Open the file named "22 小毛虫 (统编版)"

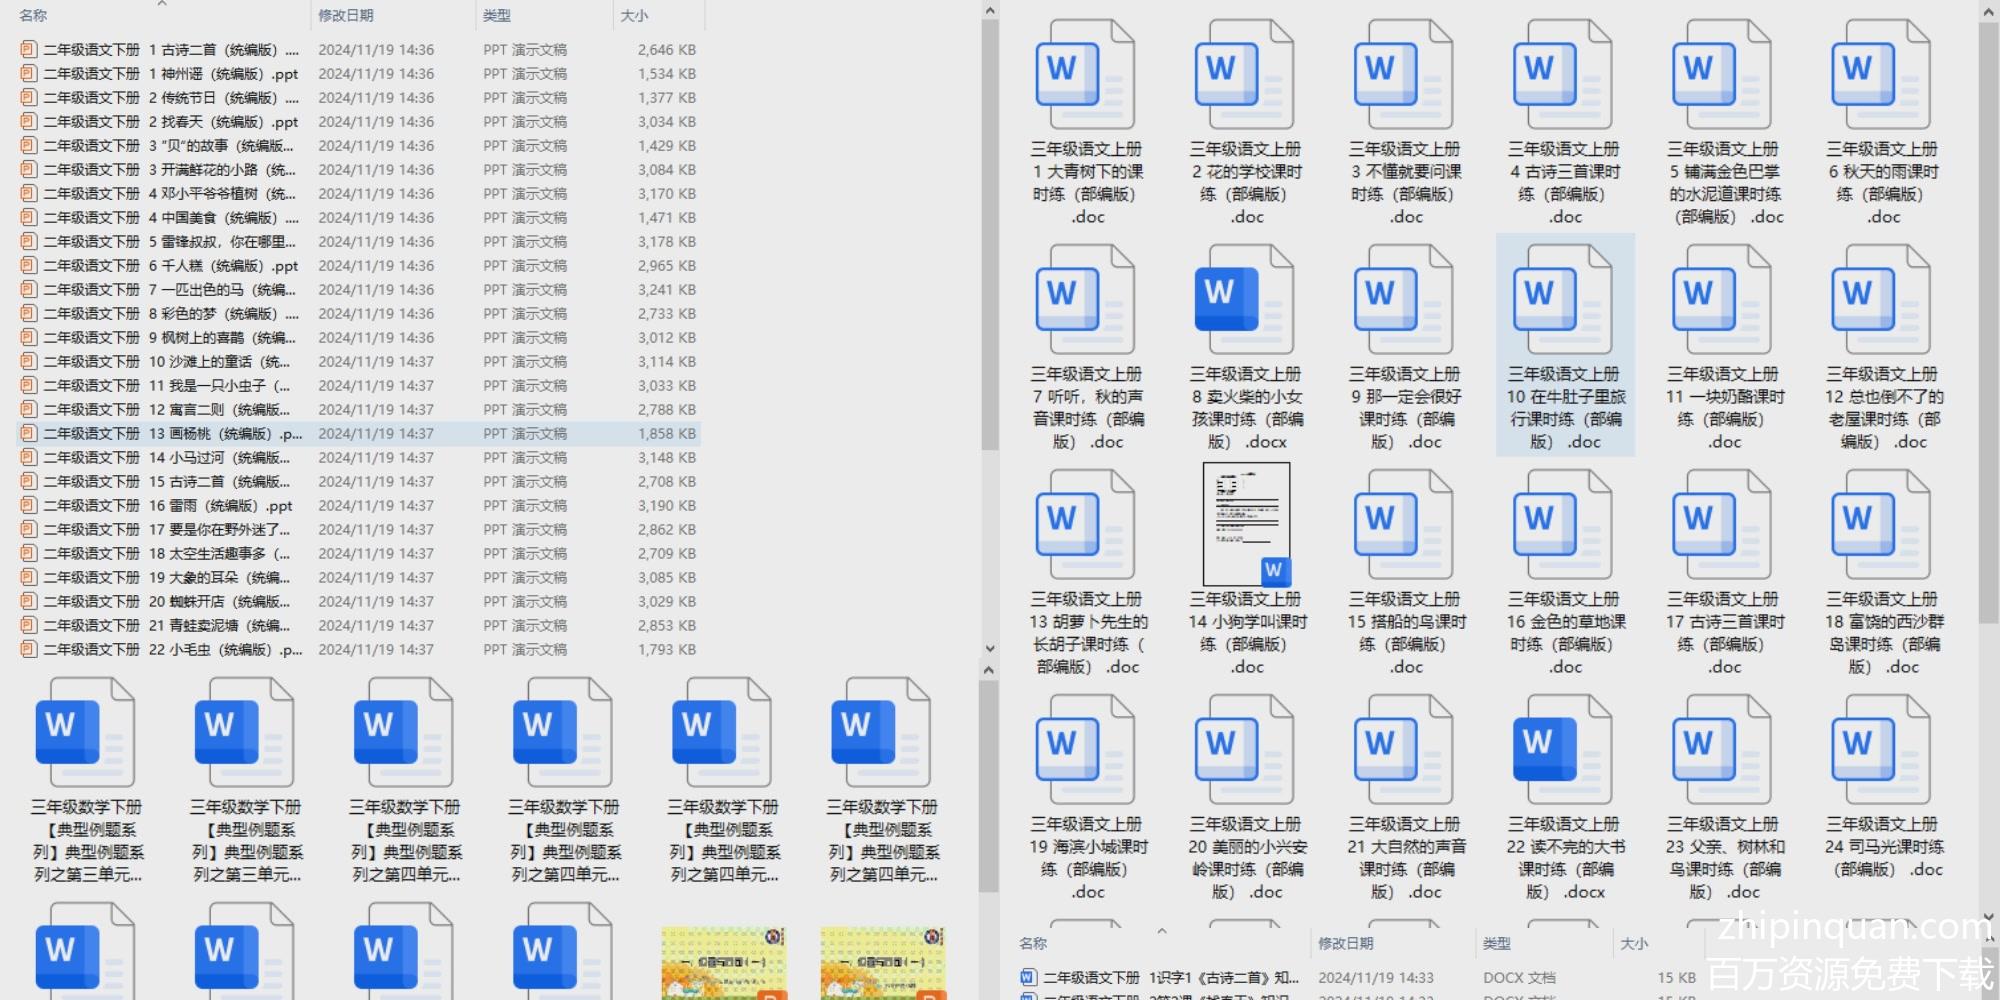[x=170, y=650]
